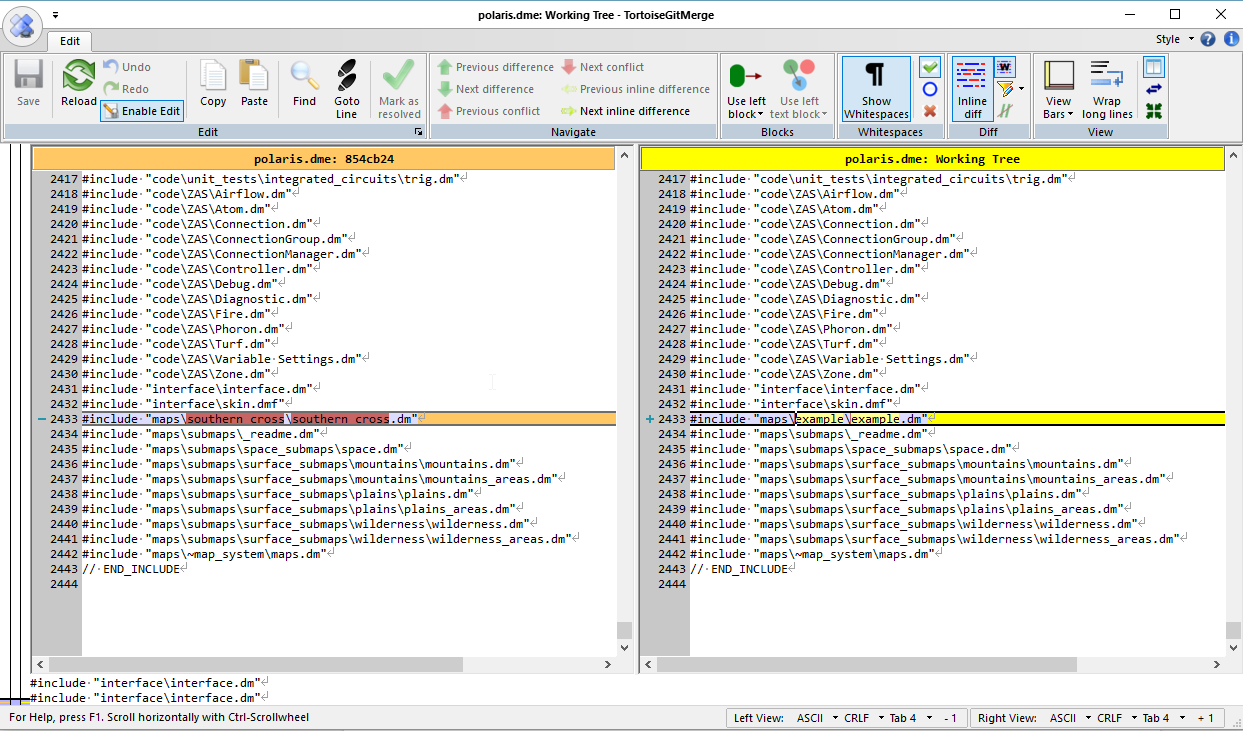Open Right View CRLF line ending dropdown
Screen dimensions: 1243x731
click(1117, 718)
